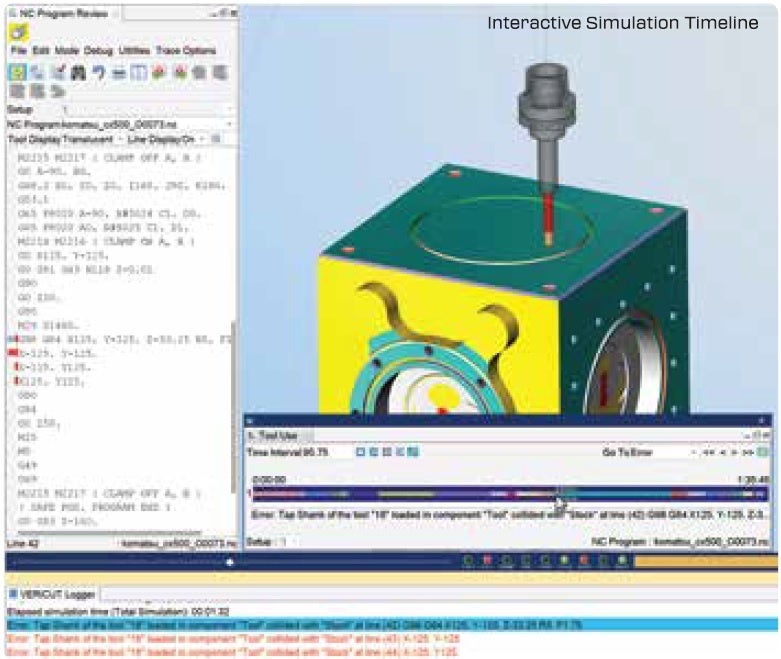The image size is (781, 659).
Task: Click the horizontal scrollbar under the NC code listing
Action: point(108,532)
